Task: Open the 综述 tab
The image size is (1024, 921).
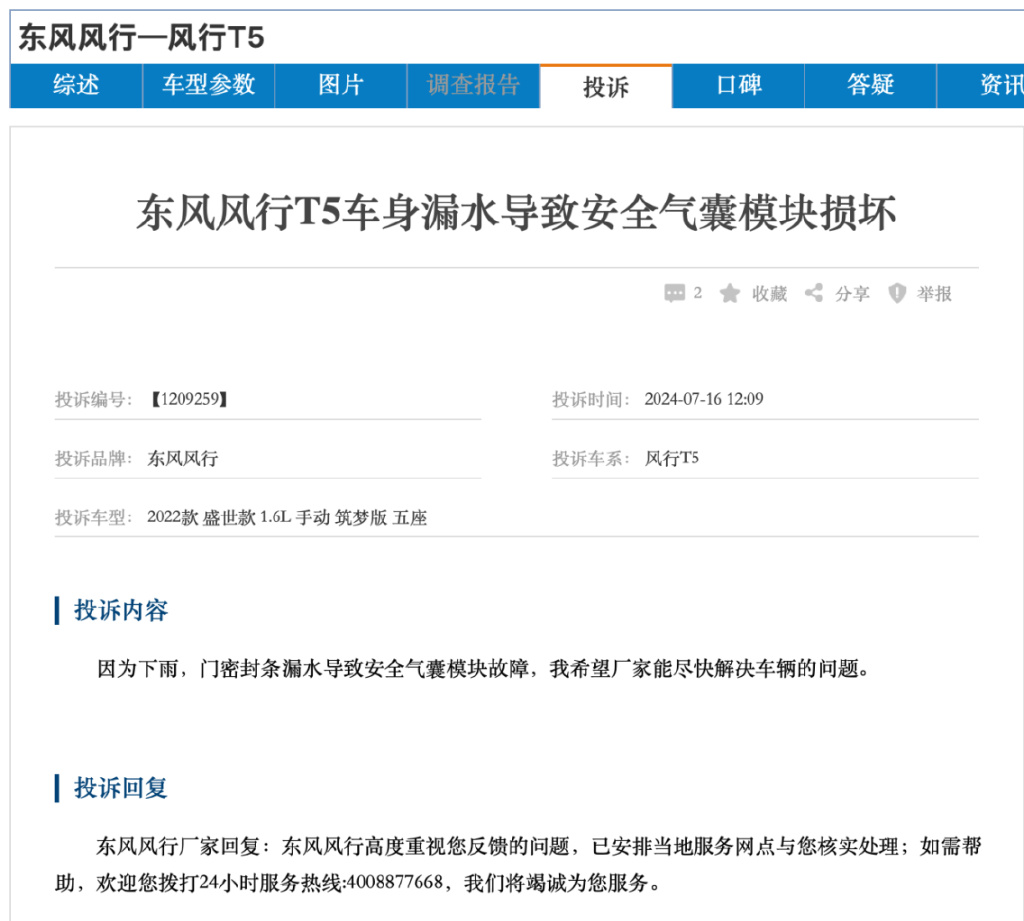Action: (x=76, y=86)
